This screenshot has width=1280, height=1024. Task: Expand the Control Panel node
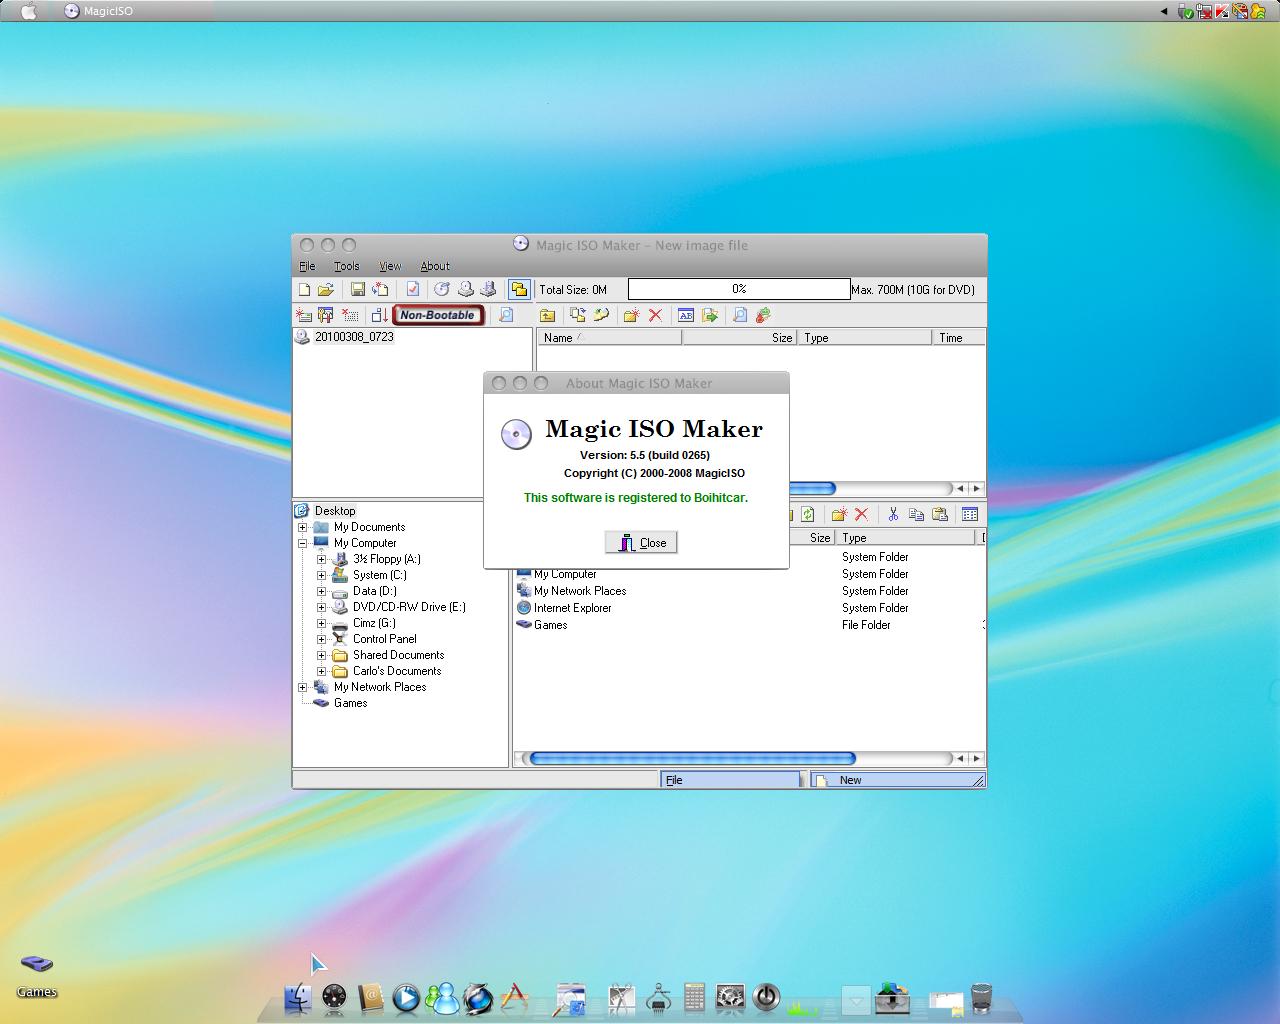(322, 639)
